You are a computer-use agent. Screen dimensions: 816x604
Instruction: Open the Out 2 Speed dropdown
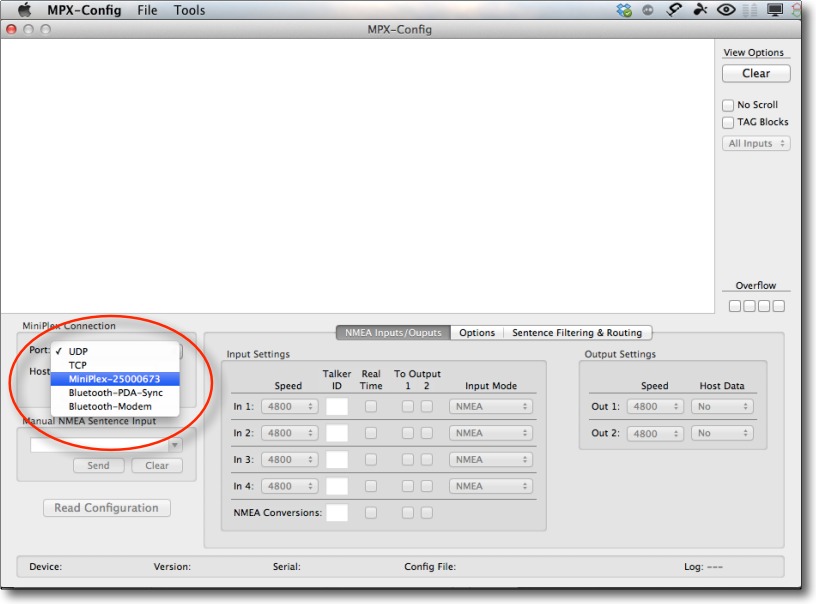[655, 433]
